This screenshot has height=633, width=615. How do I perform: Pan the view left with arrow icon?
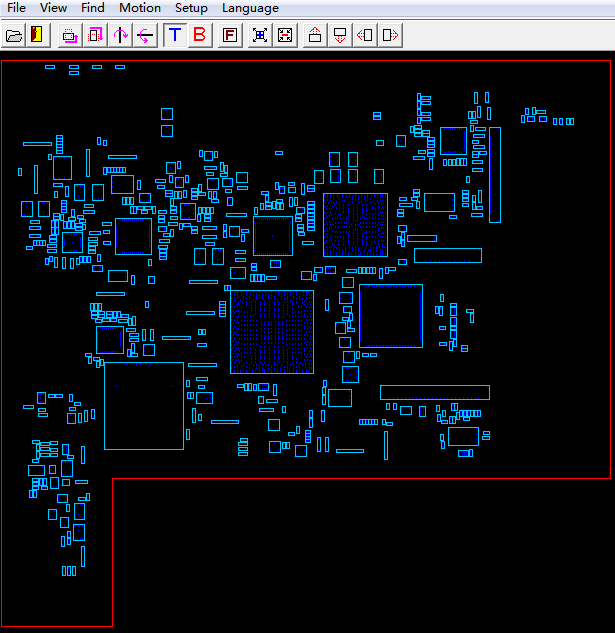365,35
